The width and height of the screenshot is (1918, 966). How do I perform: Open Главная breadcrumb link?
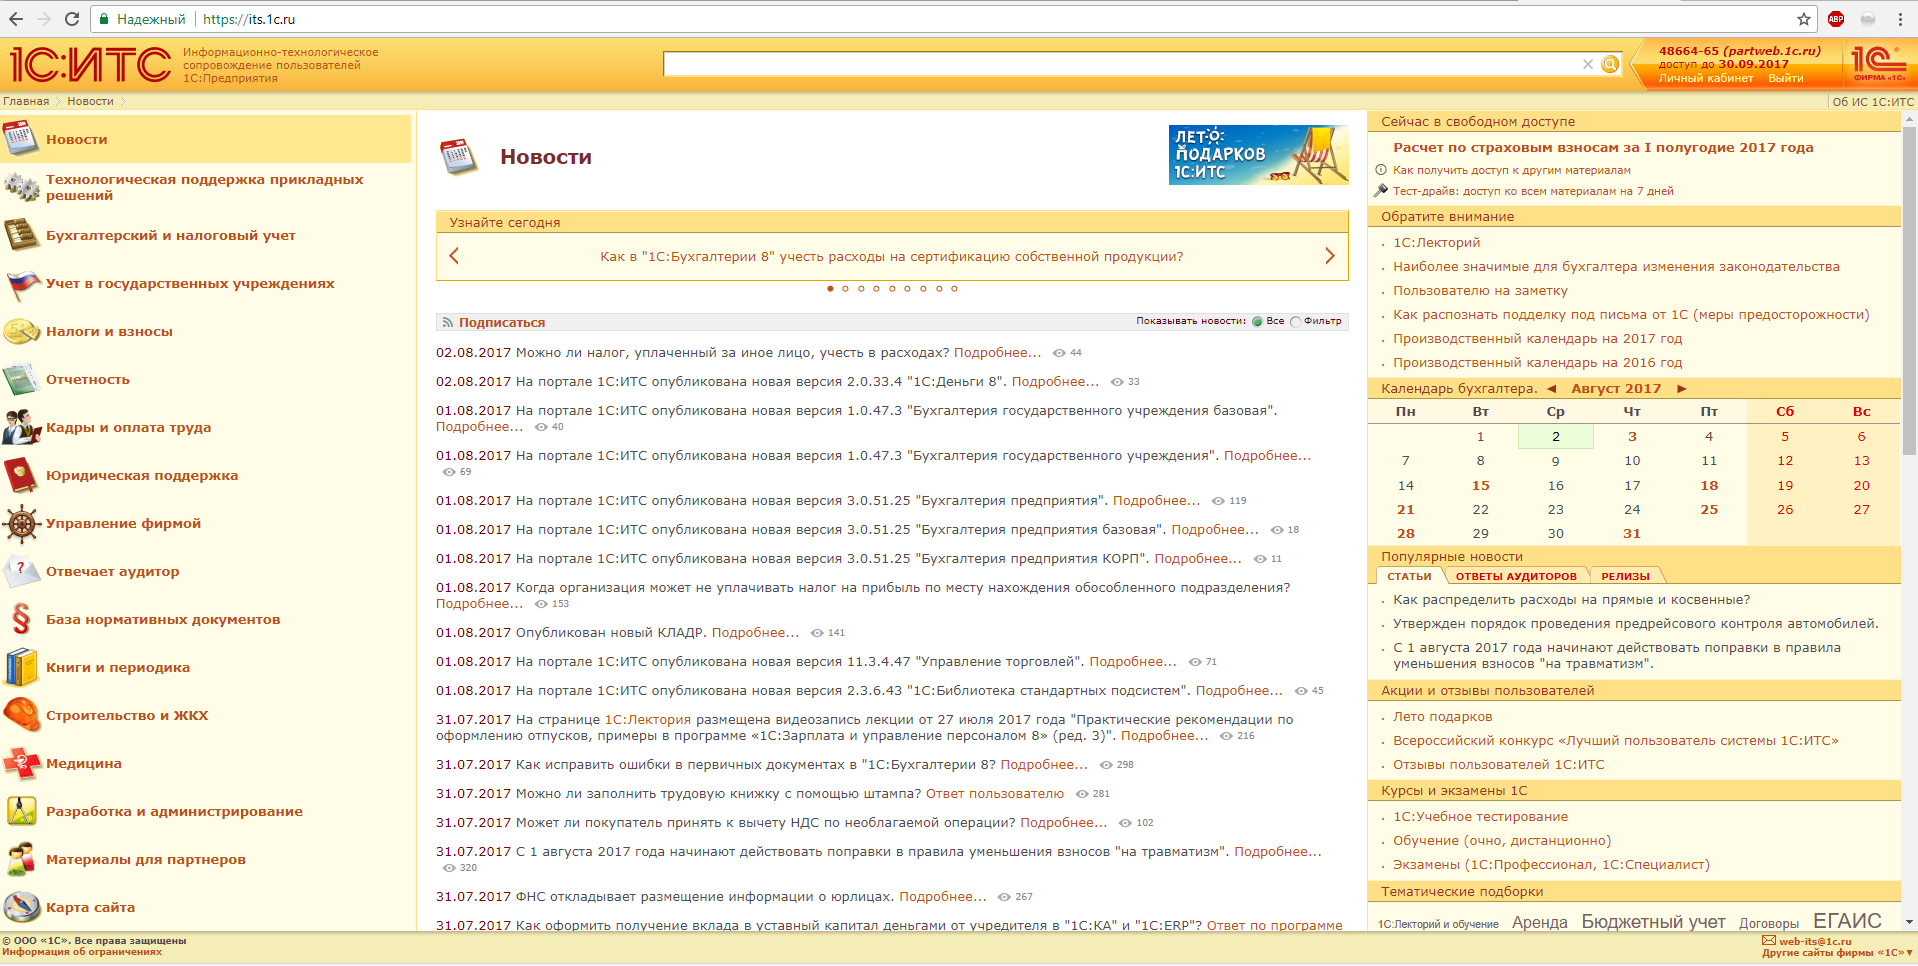click(26, 101)
